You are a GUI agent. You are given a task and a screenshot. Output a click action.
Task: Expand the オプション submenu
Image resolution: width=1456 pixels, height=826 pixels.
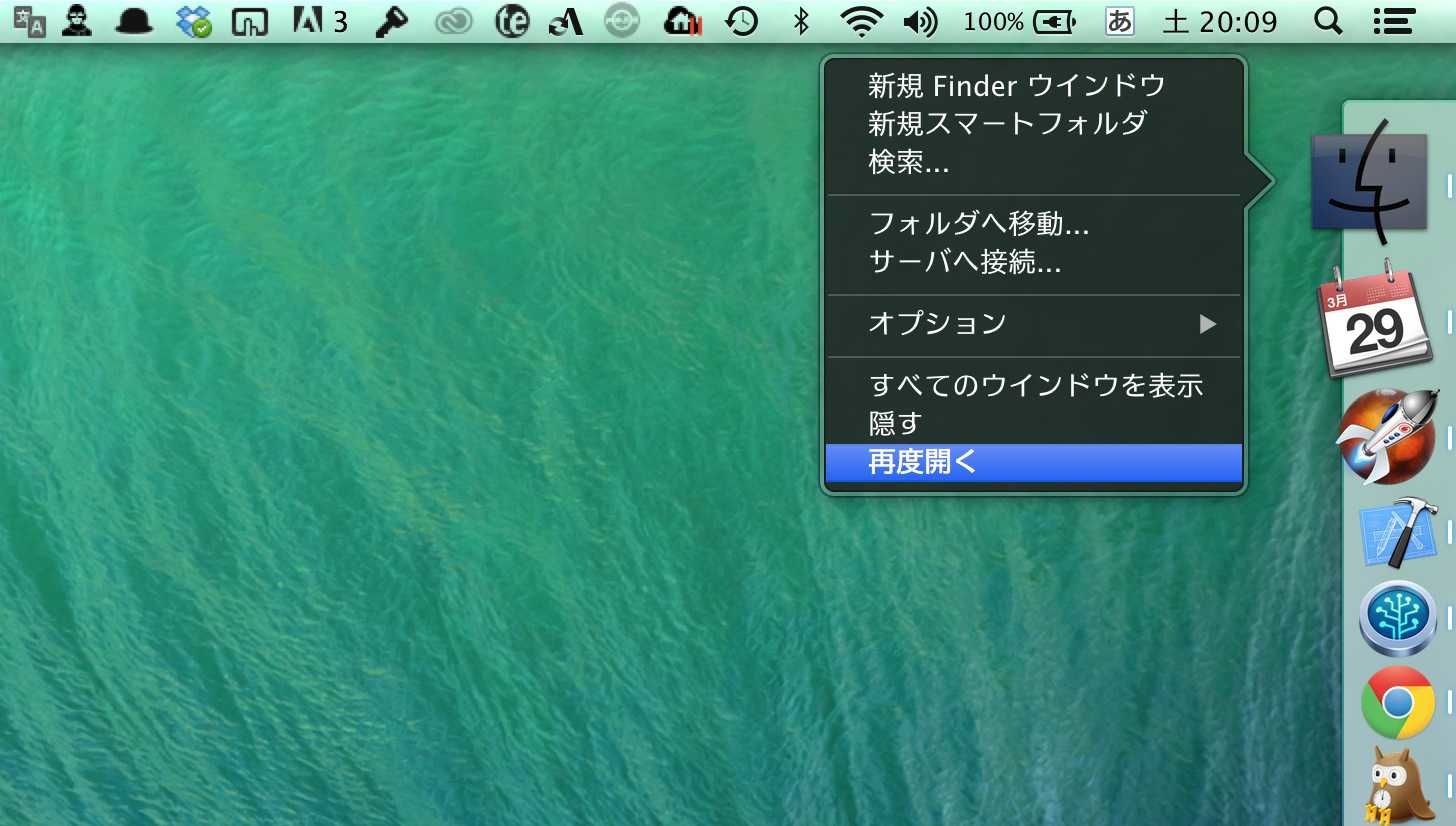point(1034,324)
